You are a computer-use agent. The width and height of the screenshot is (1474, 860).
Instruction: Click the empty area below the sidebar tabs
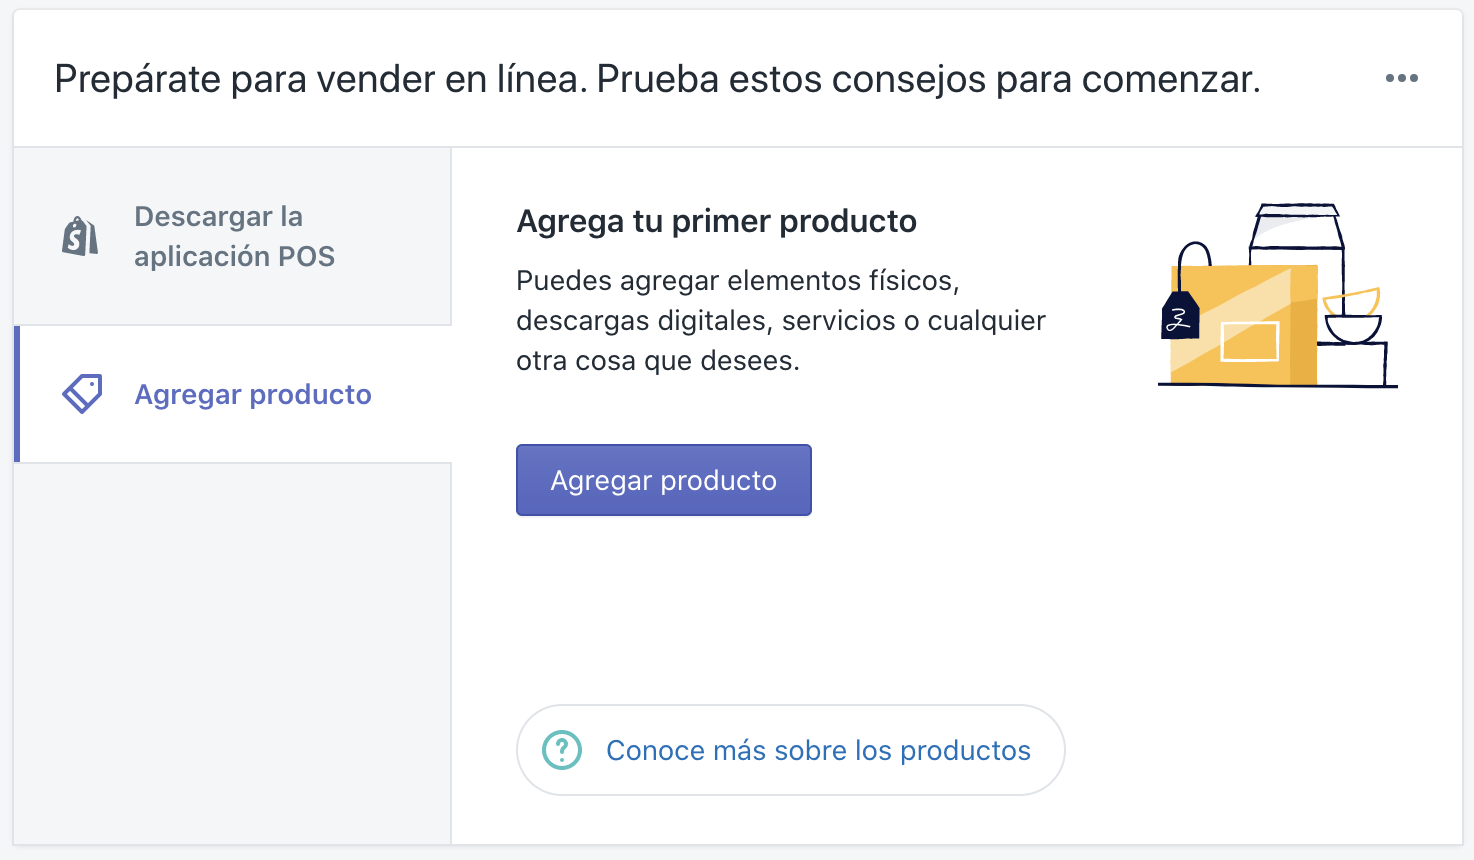click(233, 650)
